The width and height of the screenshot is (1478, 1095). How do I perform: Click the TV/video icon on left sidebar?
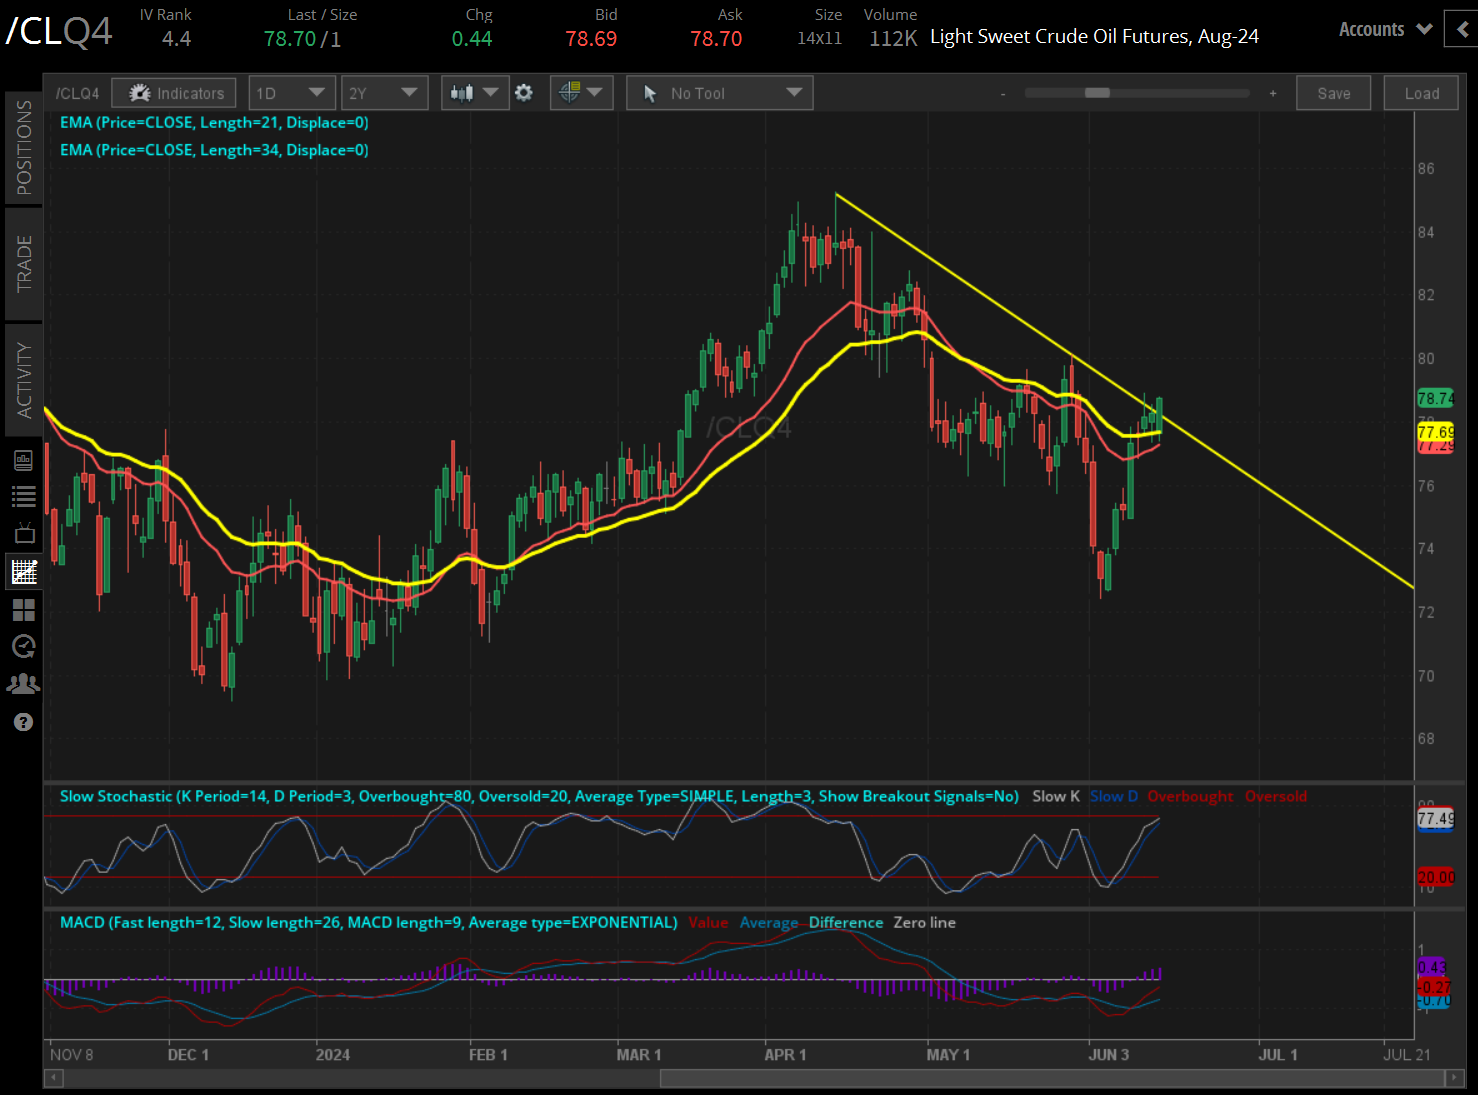coord(24,533)
